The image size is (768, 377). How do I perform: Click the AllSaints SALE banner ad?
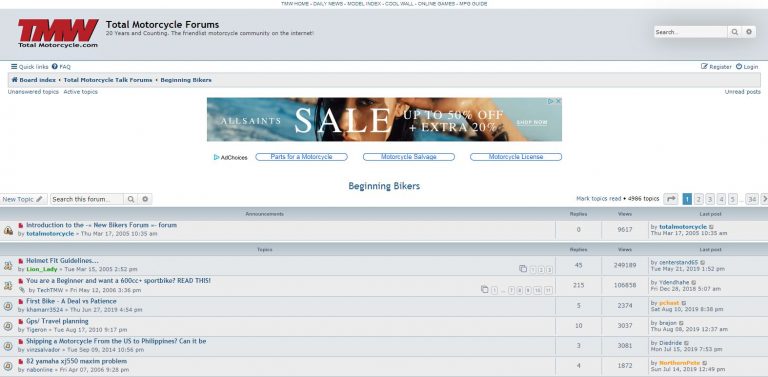tap(384, 119)
